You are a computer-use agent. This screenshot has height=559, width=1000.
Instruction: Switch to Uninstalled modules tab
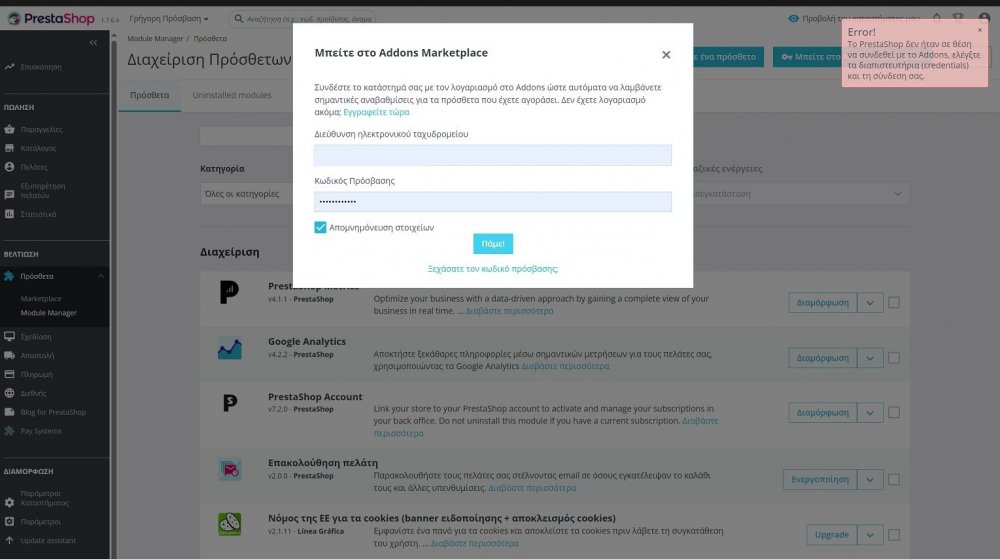232,95
